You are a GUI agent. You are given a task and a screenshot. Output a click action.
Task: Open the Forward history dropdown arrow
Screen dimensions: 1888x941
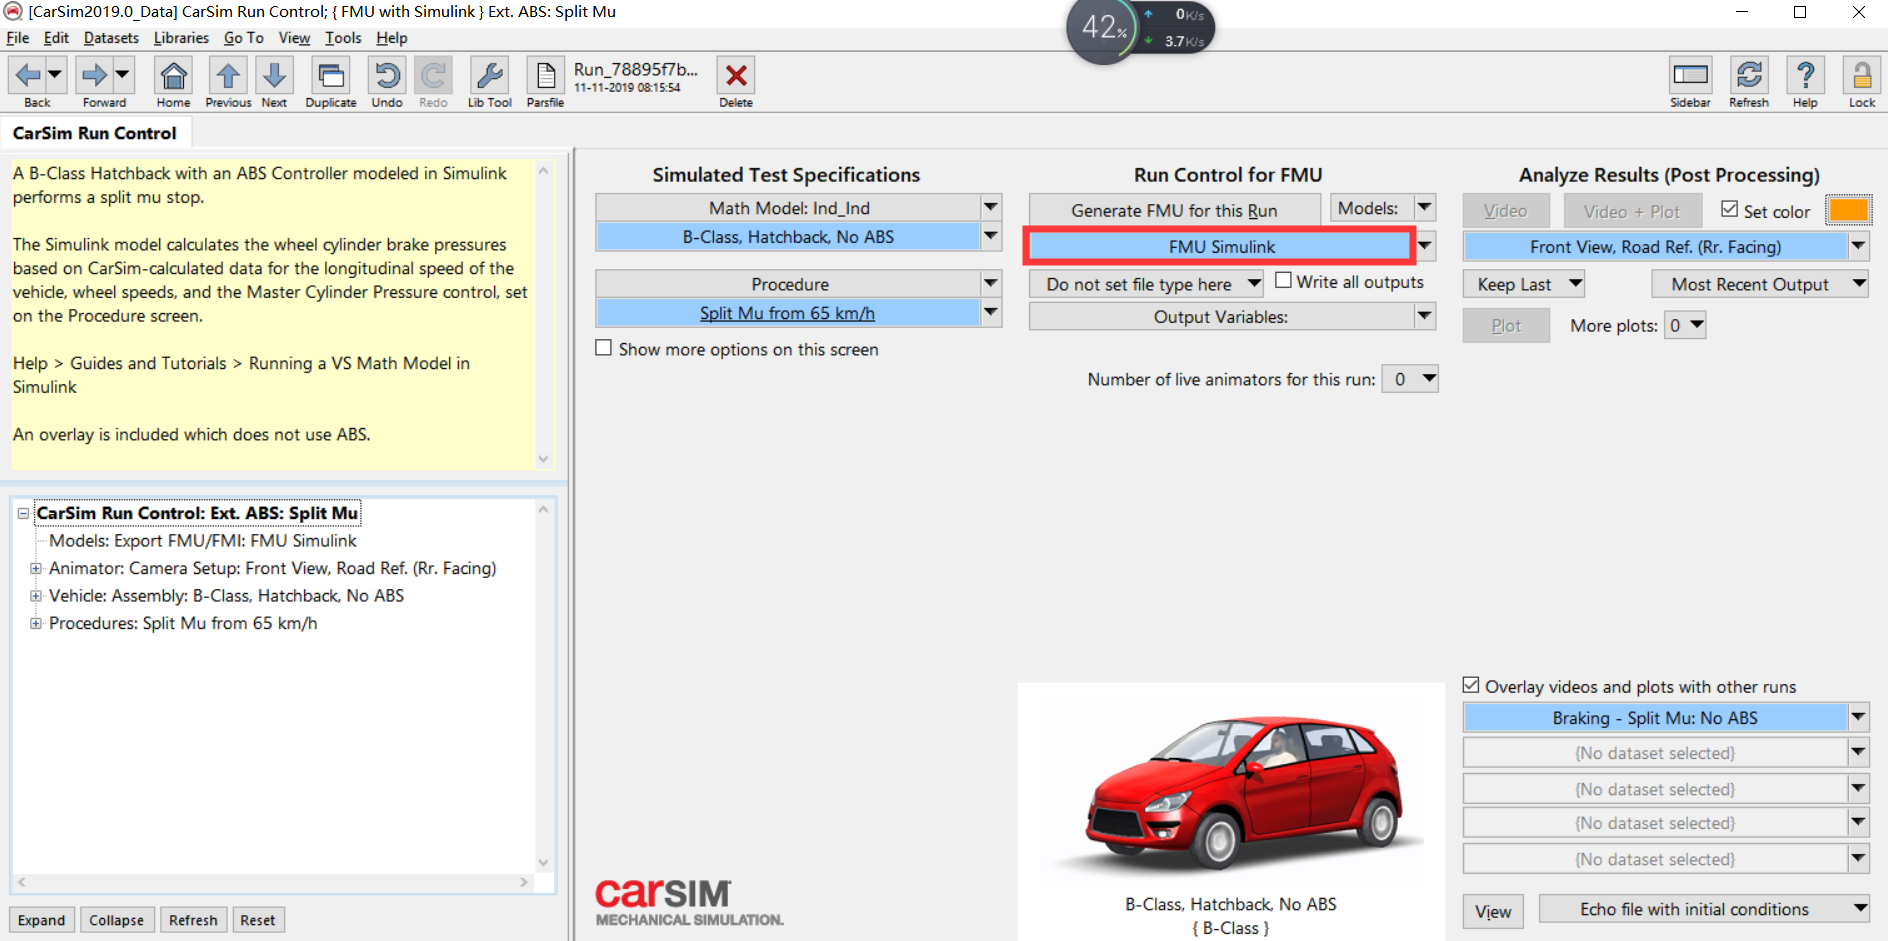(122, 75)
